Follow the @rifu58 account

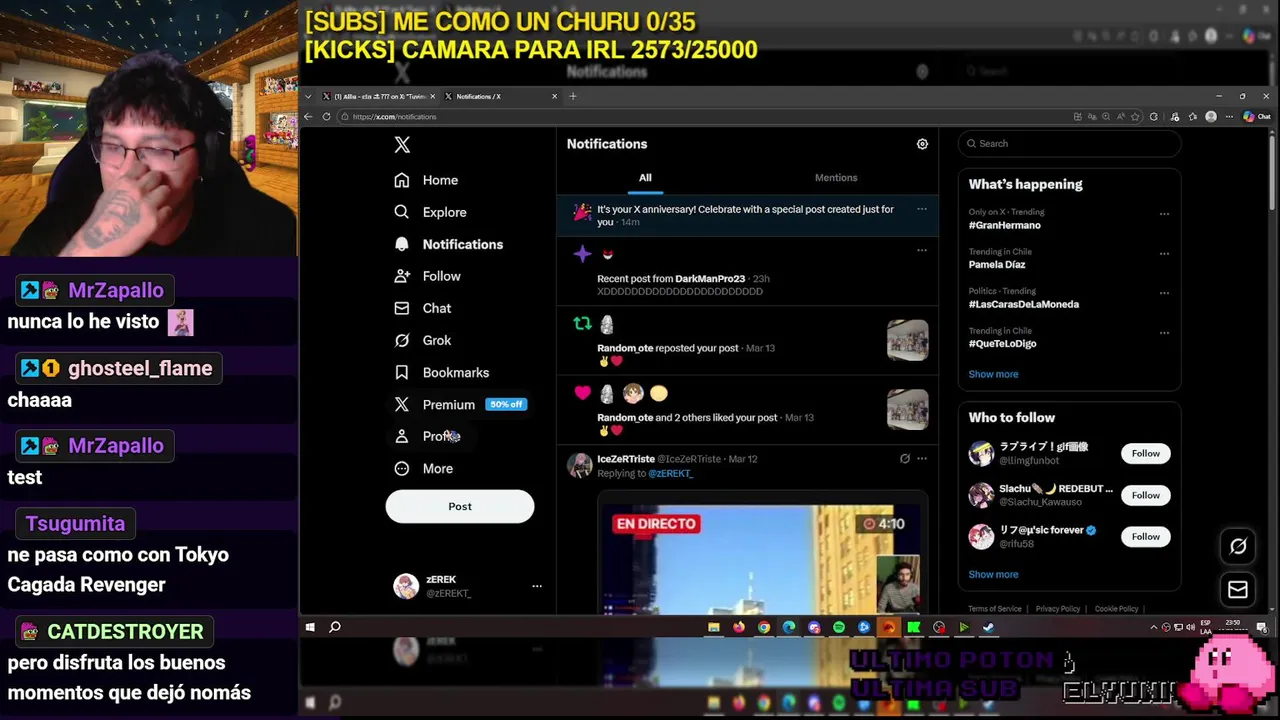point(1145,537)
